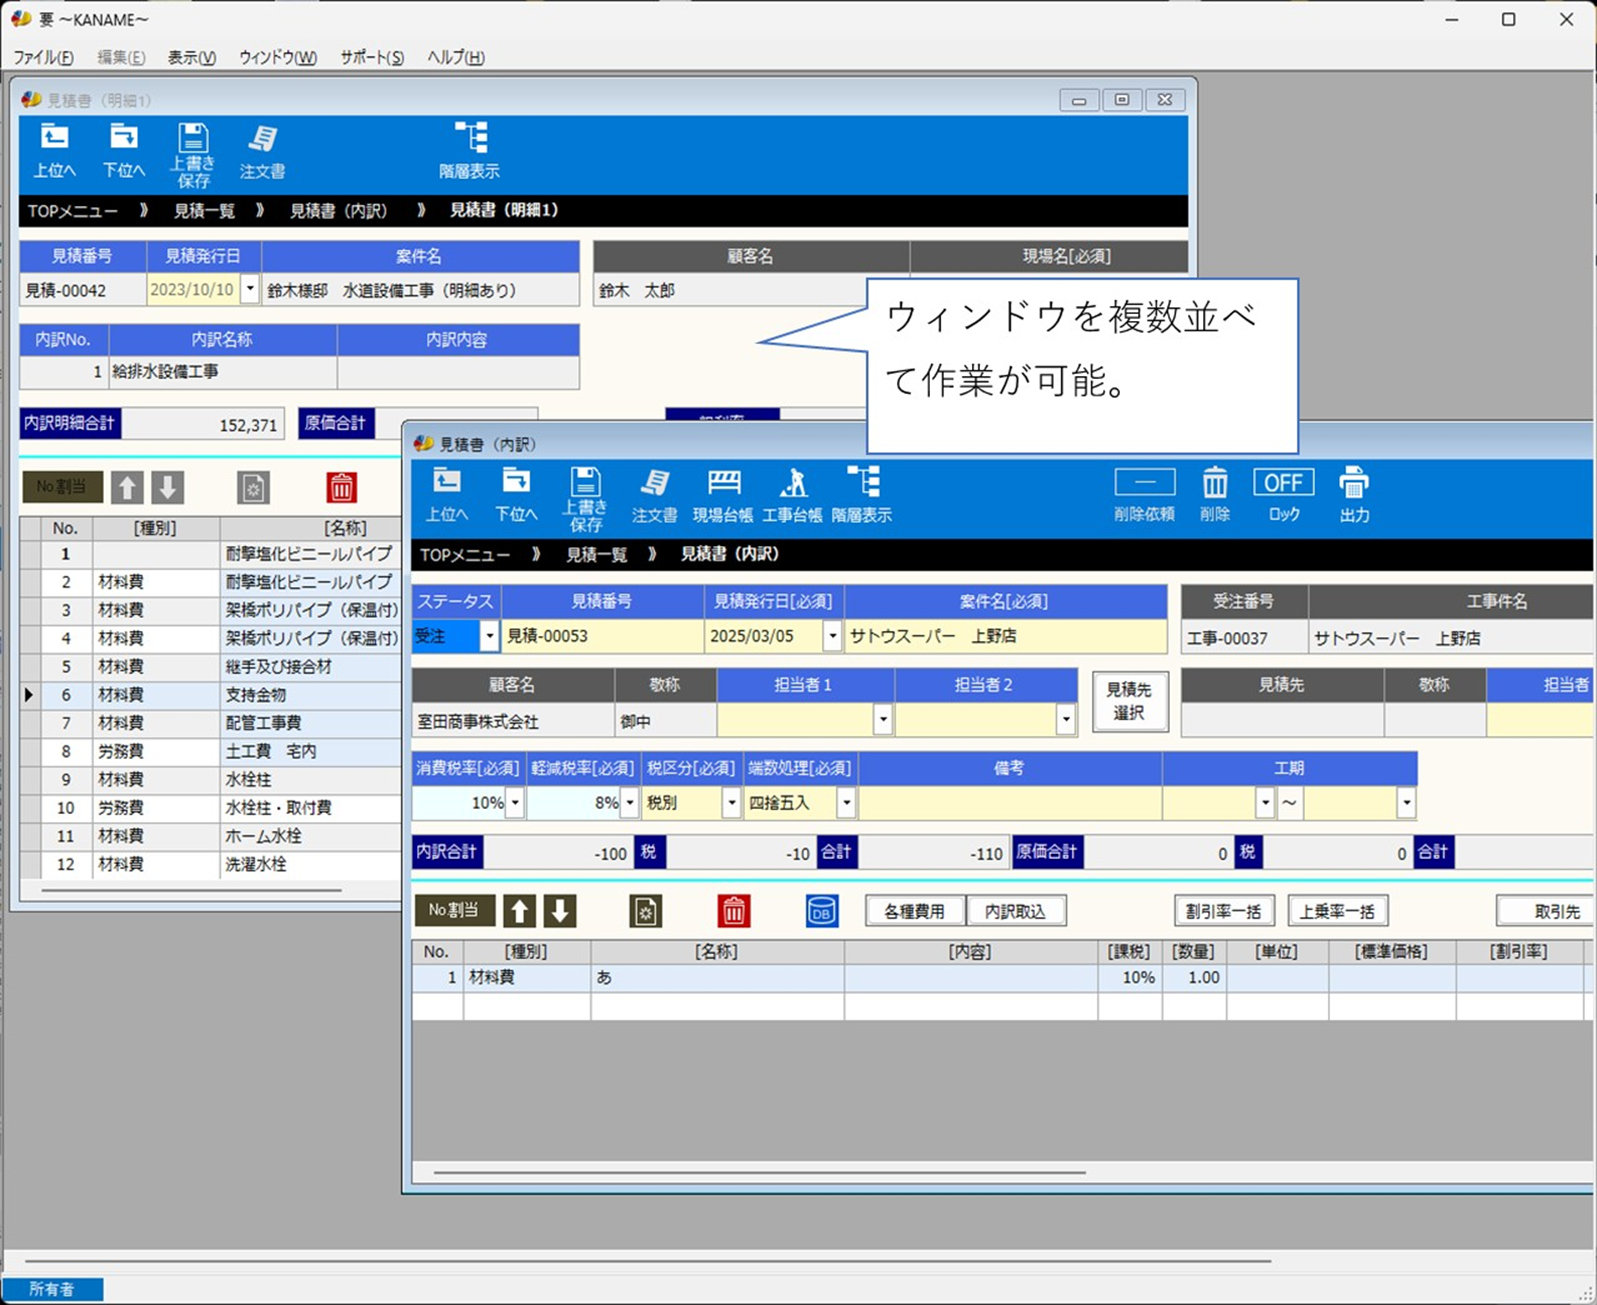The width and height of the screenshot is (1597, 1305).
Task: Click the 出力 printer icon
Action: (1354, 495)
